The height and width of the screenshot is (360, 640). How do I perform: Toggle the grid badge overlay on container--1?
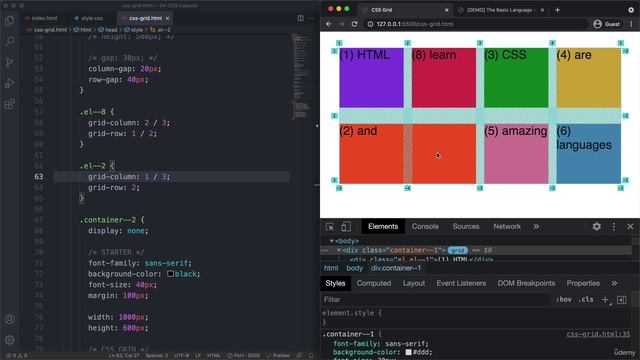(x=458, y=250)
